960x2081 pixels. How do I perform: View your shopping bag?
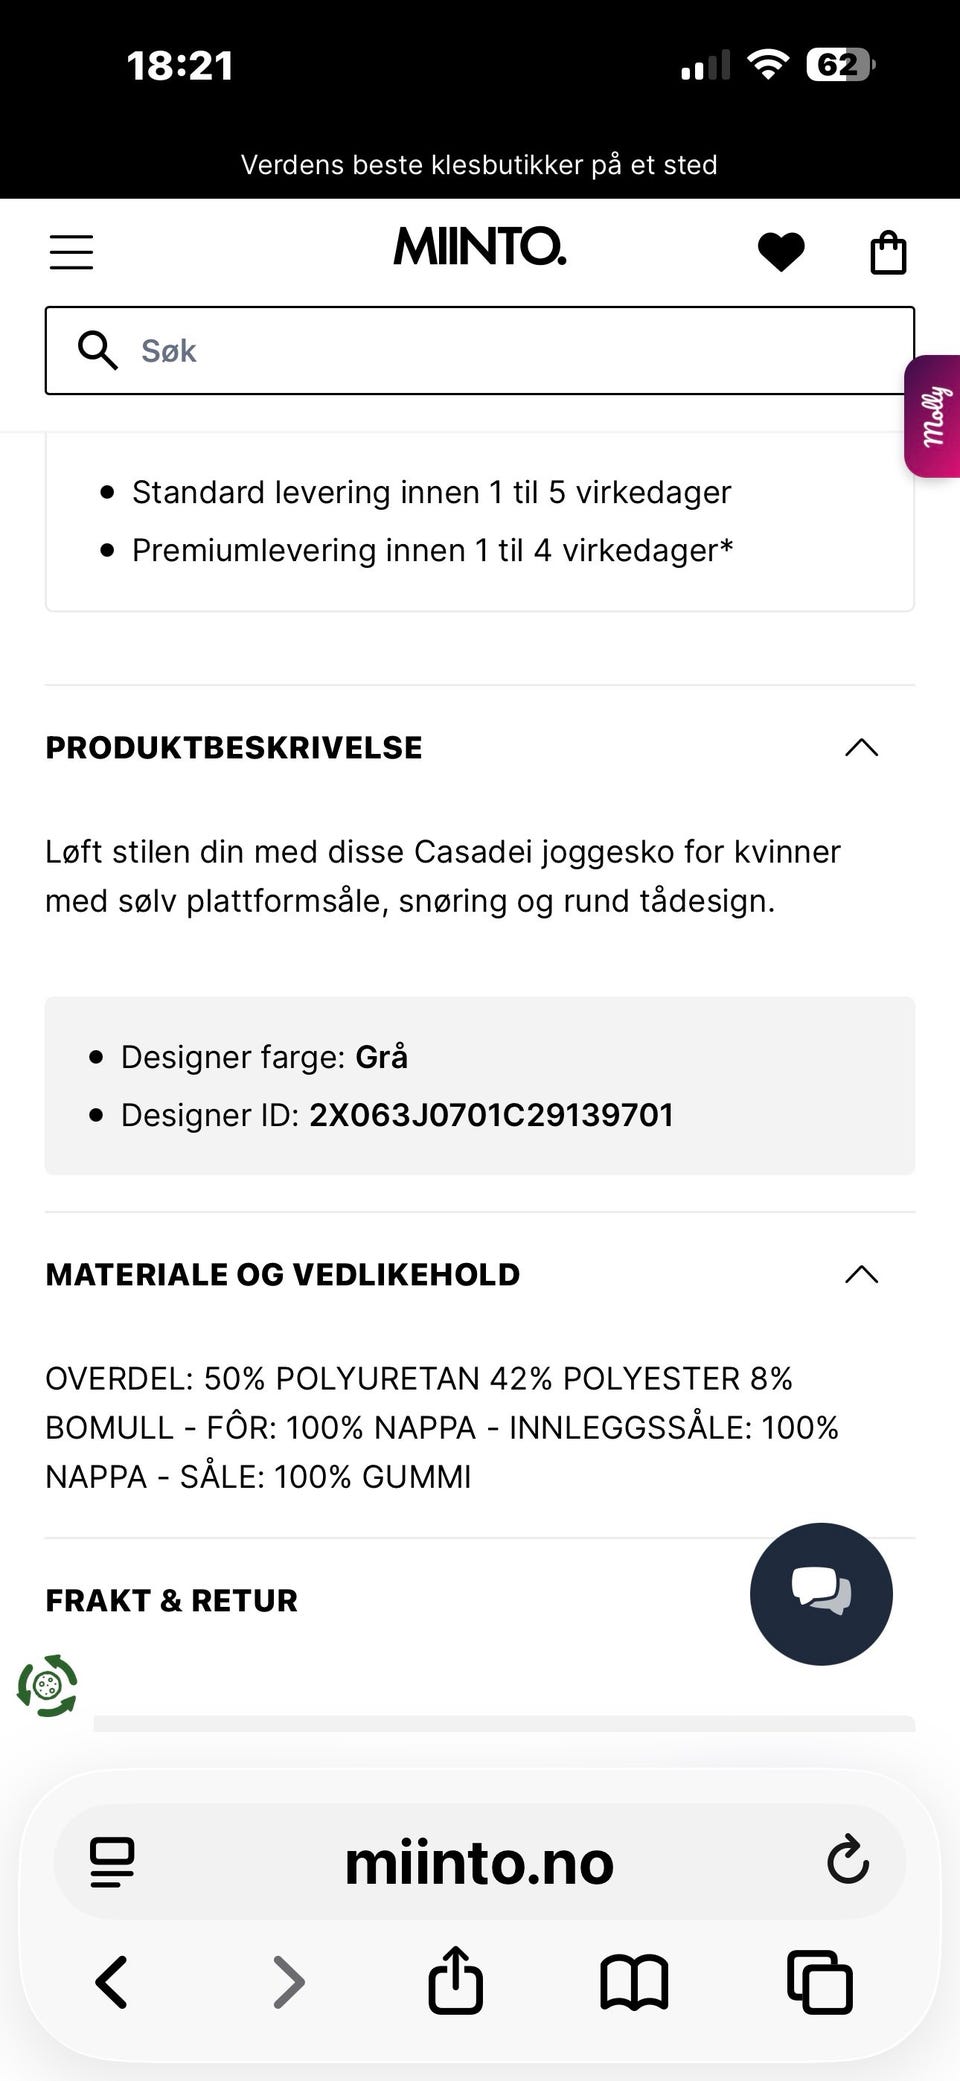coord(888,252)
